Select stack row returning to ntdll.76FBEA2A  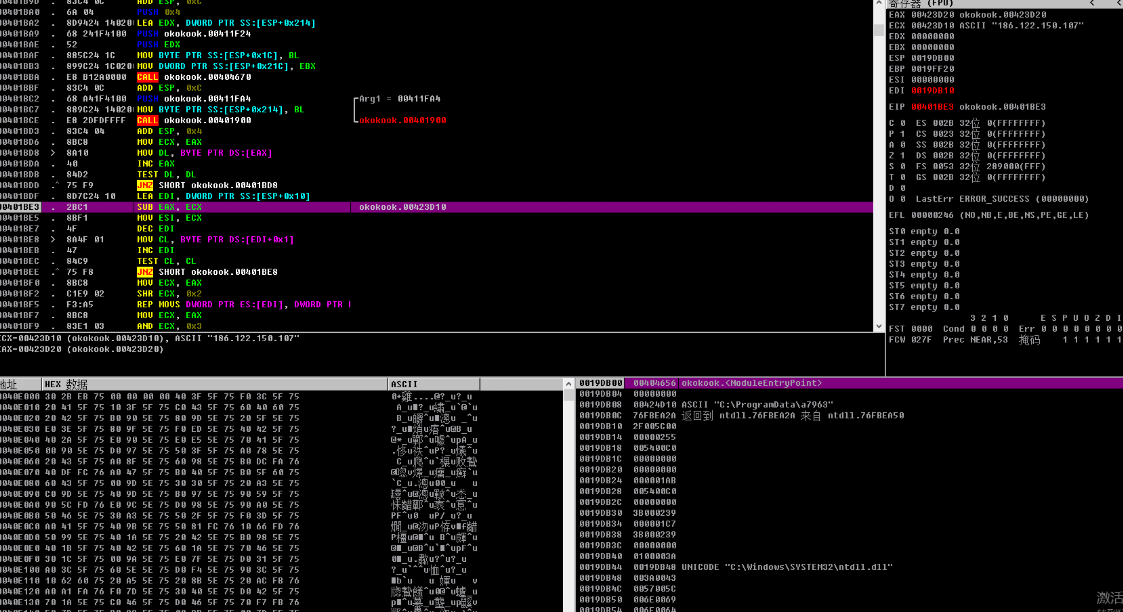849,415
